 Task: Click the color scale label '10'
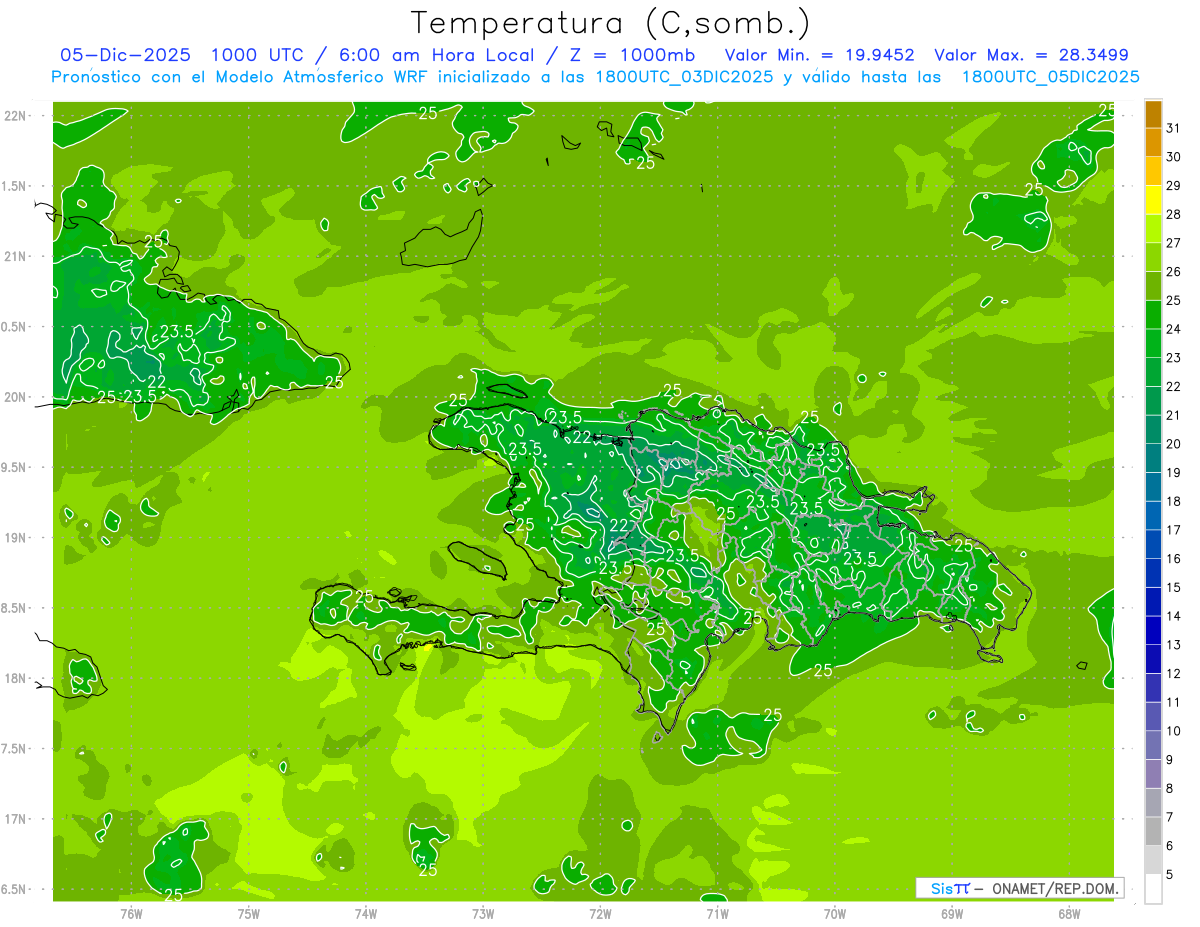click(x=1174, y=731)
